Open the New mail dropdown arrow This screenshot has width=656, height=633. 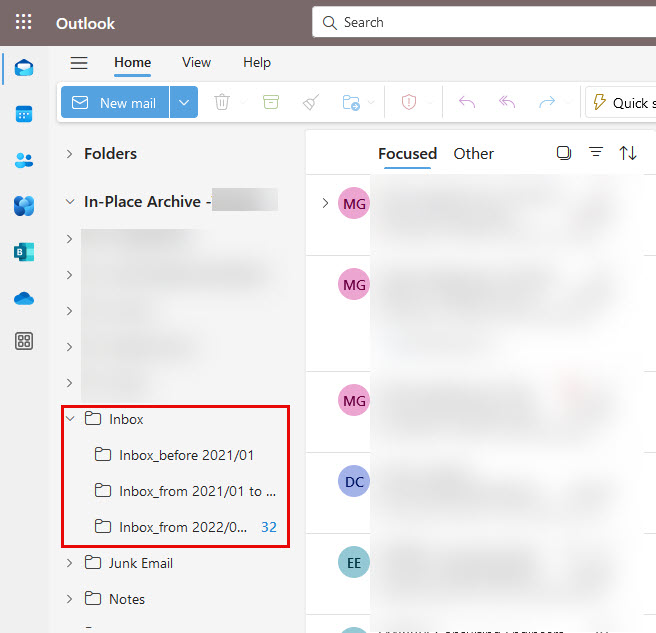184,102
